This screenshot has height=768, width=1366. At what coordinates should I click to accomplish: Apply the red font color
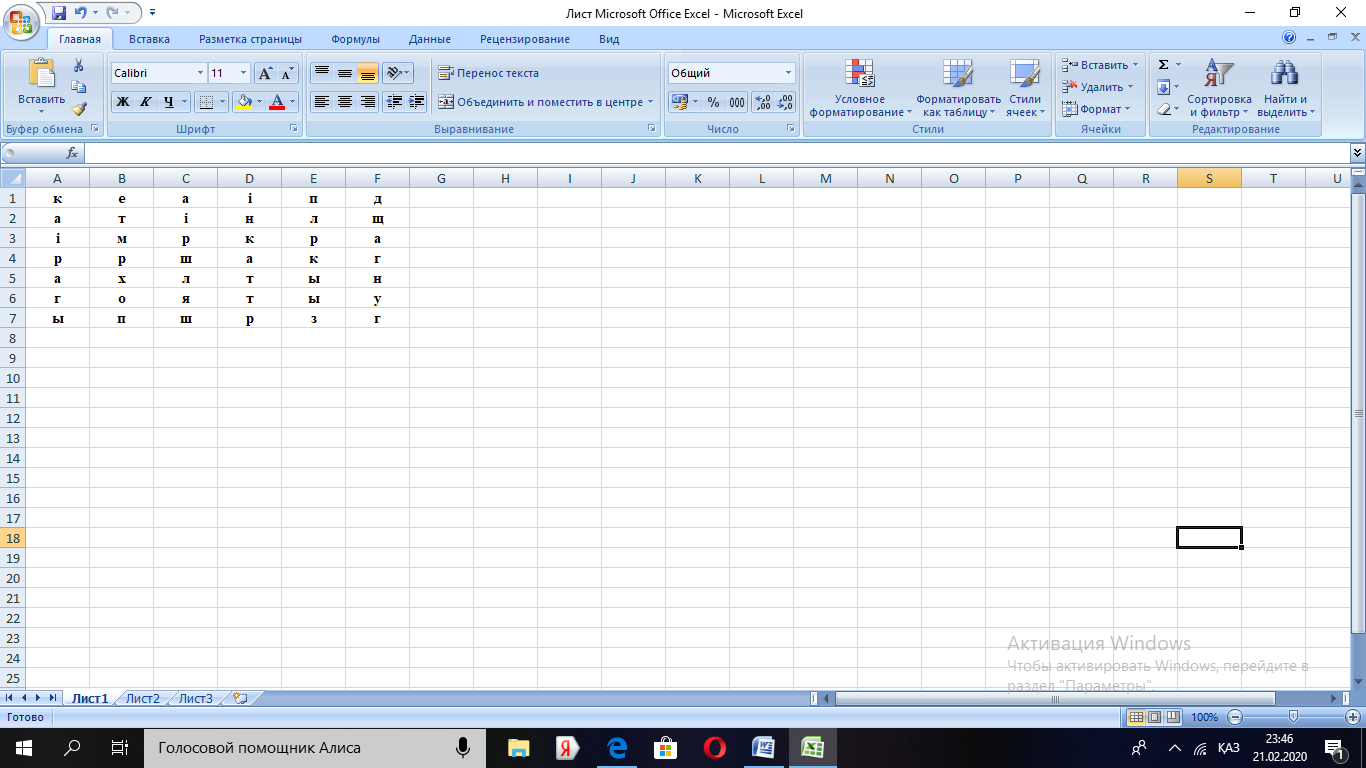click(277, 102)
